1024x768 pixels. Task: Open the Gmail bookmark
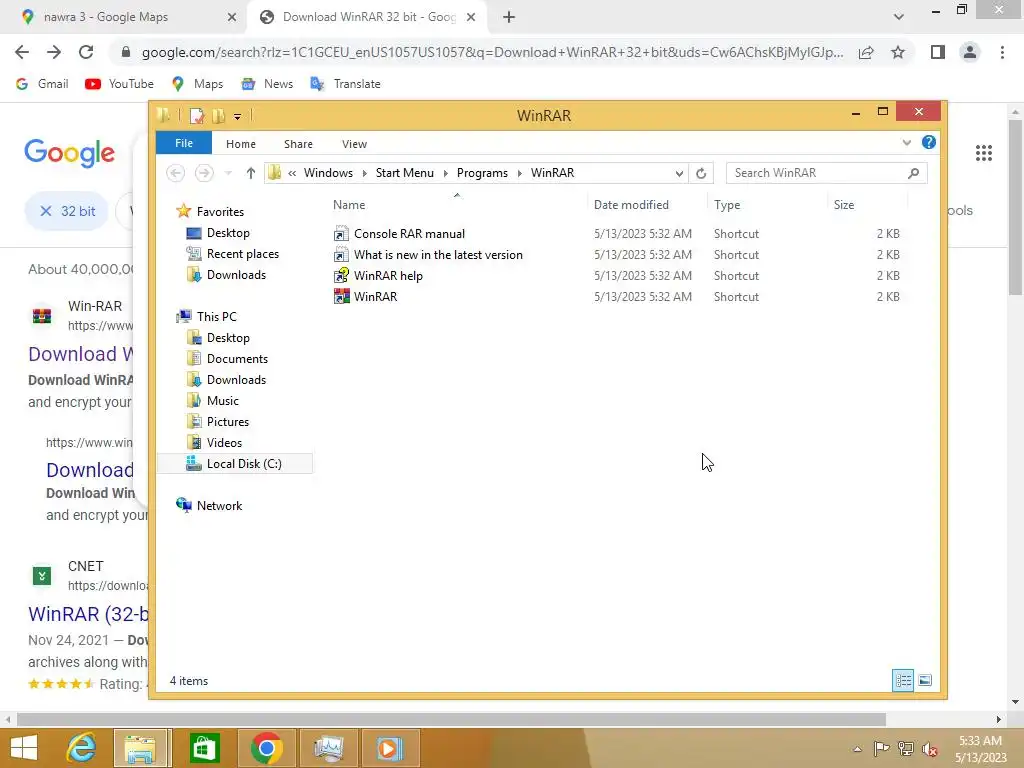[x=42, y=84]
